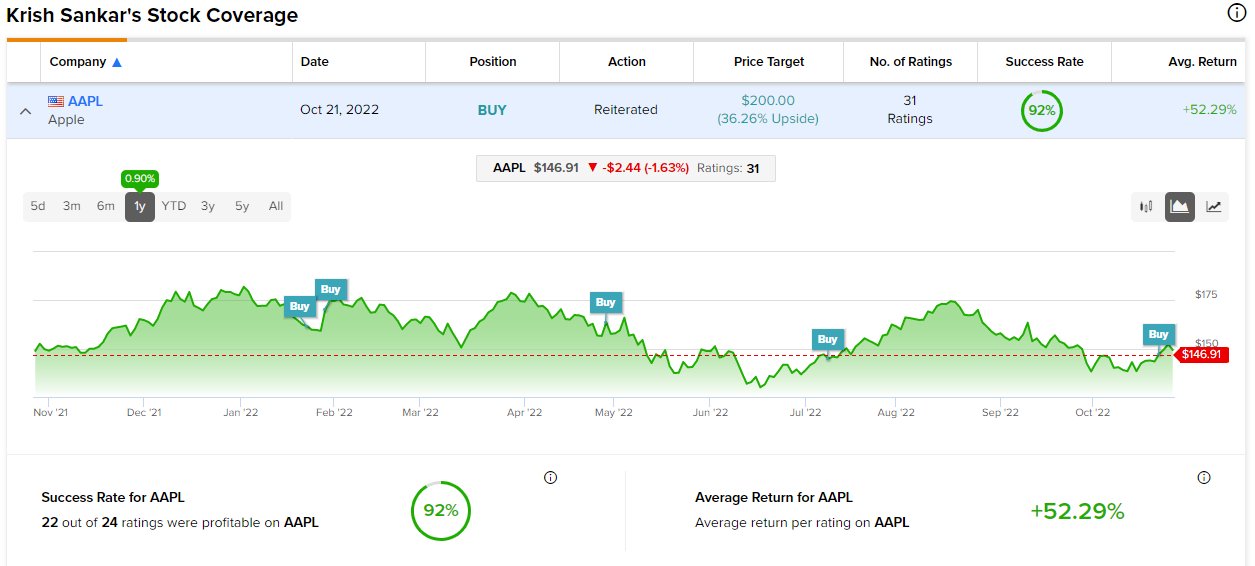Image resolution: width=1255 pixels, height=566 pixels.
Task: Click the BUY position text
Action: 492,110
